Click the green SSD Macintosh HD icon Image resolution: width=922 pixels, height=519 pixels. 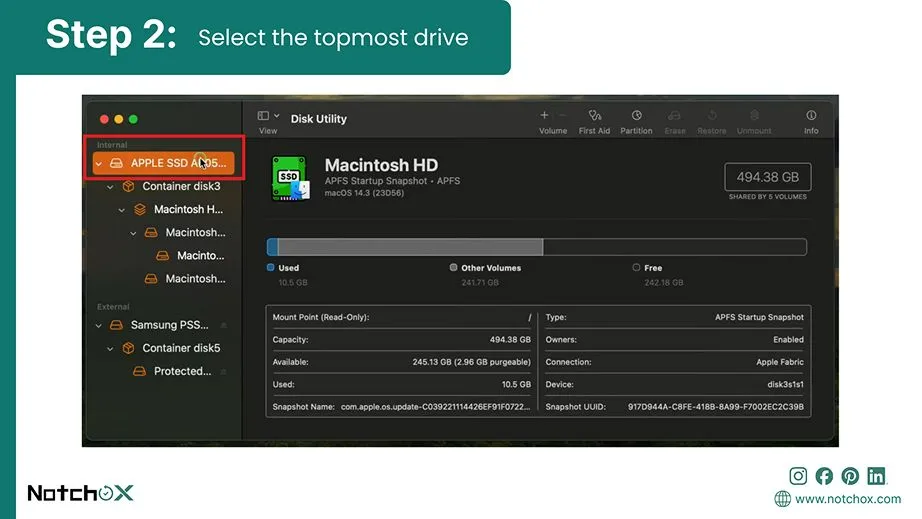(290, 178)
